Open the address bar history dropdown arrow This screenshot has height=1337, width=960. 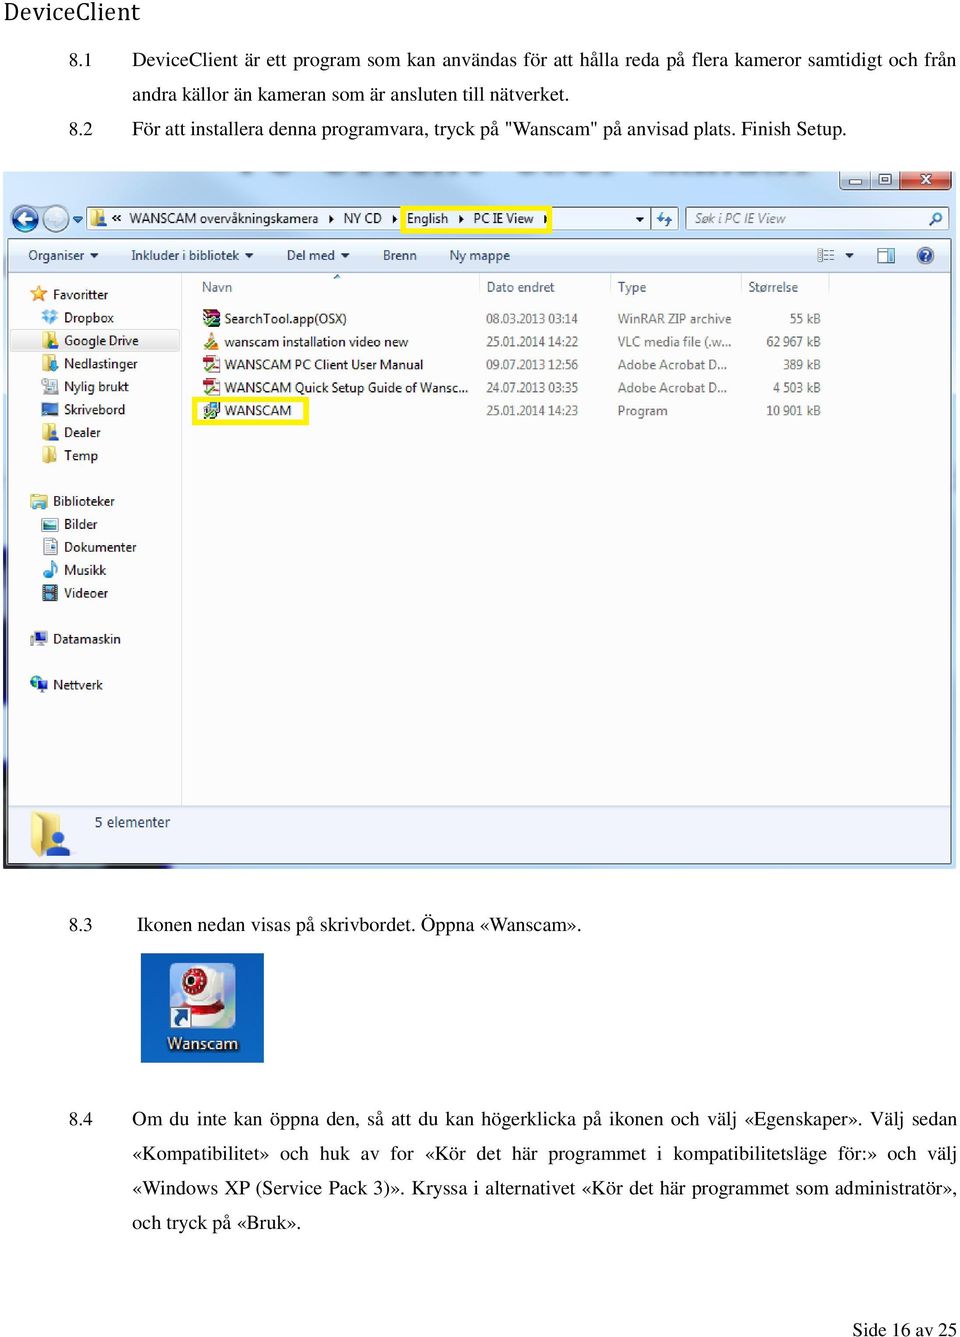click(x=640, y=219)
